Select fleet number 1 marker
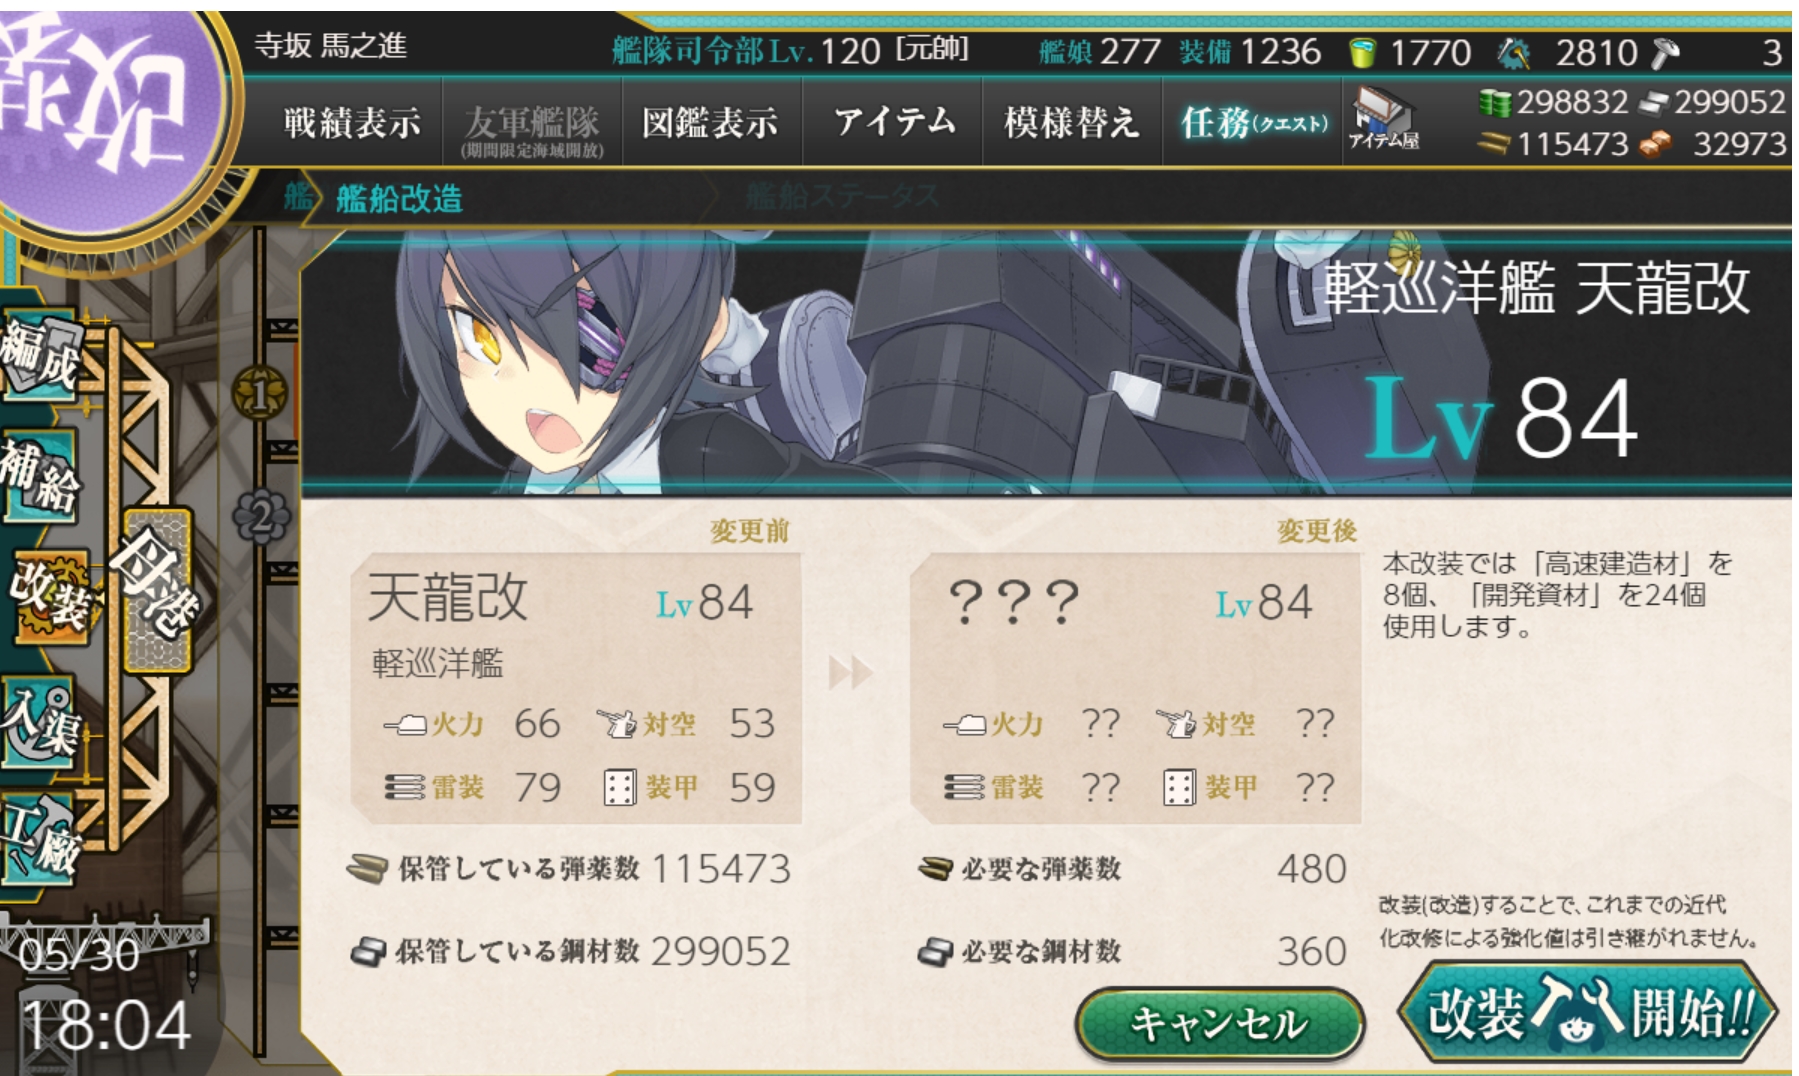The width and height of the screenshot is (1799, 1076). click(260, 395)
